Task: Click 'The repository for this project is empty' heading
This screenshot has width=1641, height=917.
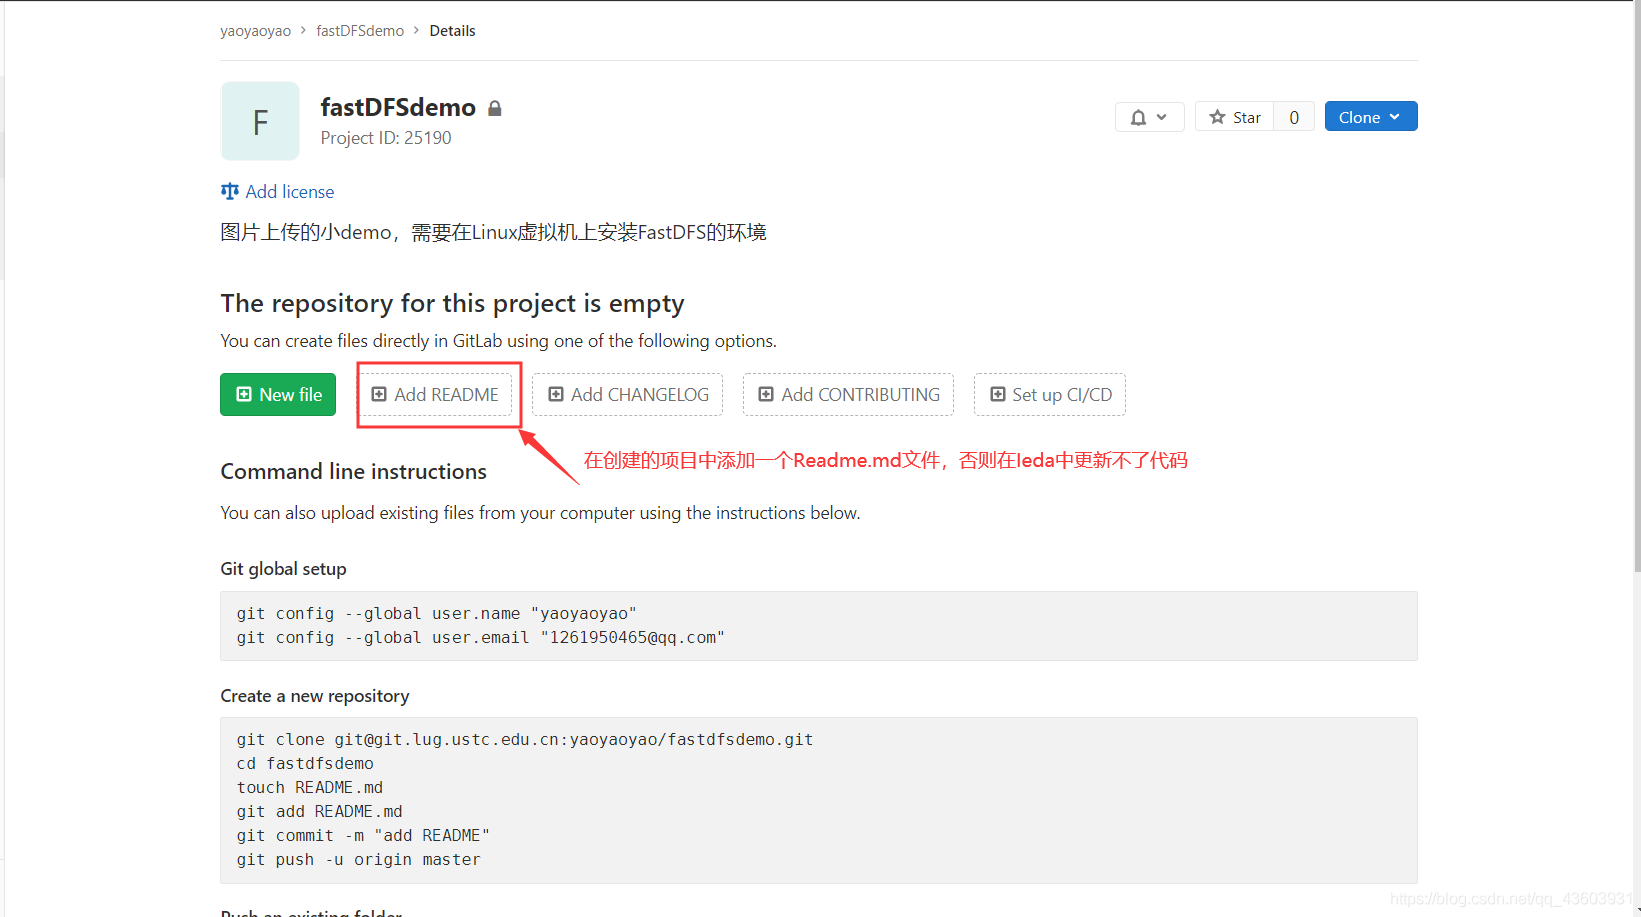Action: click(452, 303)
